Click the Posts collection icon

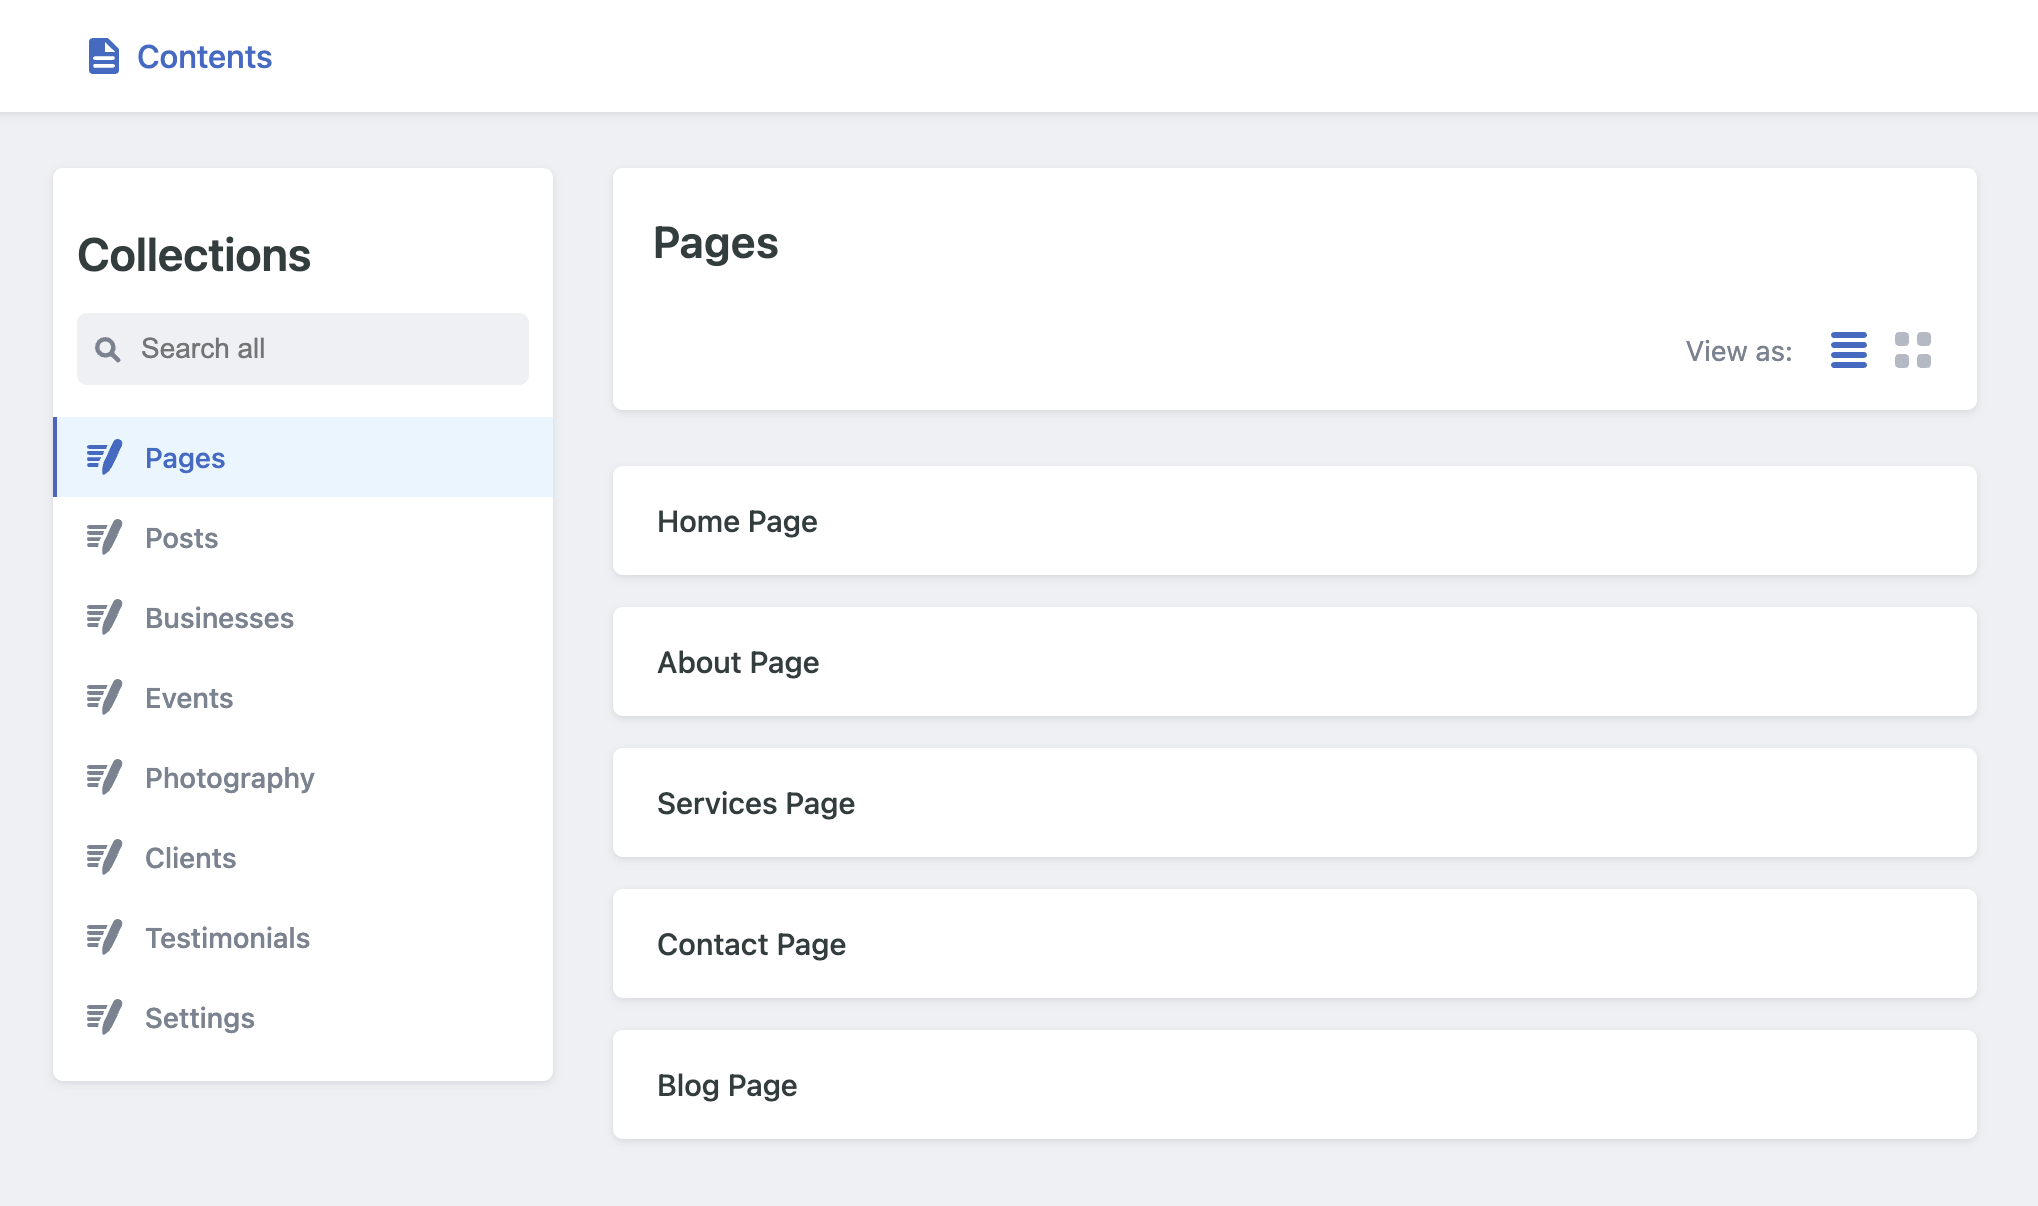coord(104,537)
